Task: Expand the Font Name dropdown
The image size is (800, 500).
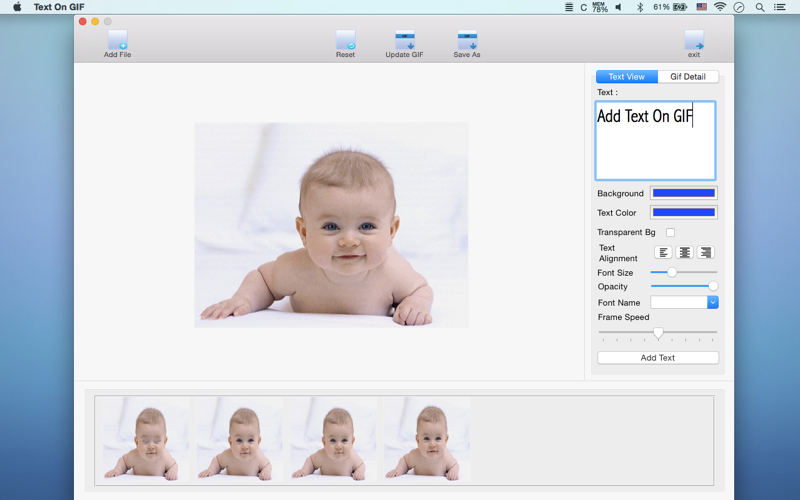Action: (713, 303)
